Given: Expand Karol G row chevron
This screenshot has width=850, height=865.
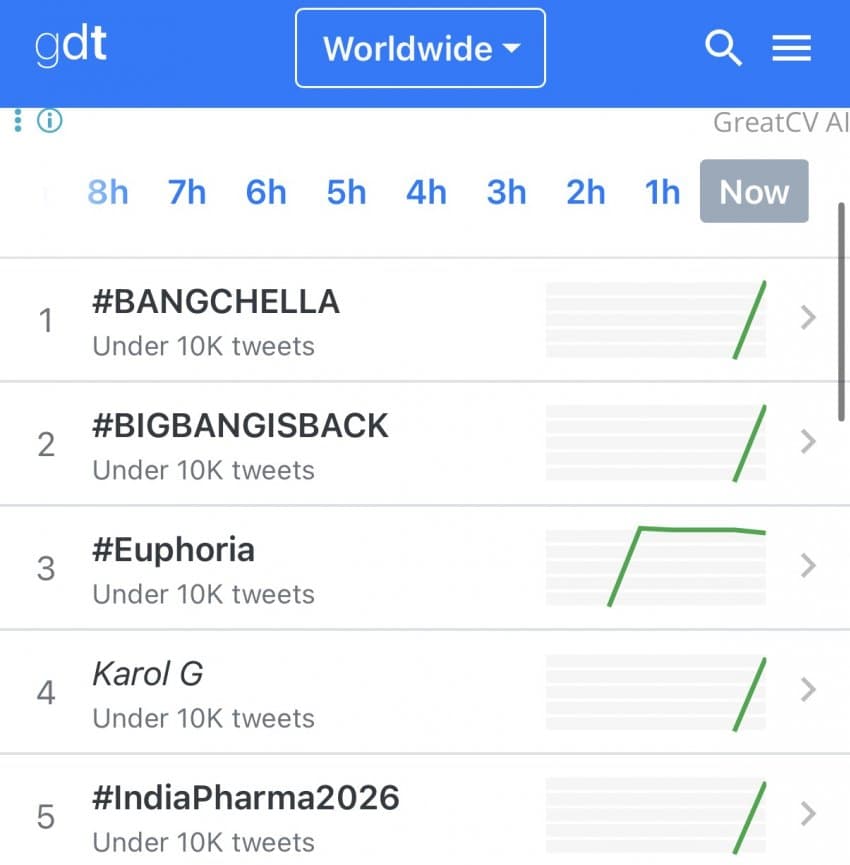Looking at the screenshot, I should (x=809, y=690).
